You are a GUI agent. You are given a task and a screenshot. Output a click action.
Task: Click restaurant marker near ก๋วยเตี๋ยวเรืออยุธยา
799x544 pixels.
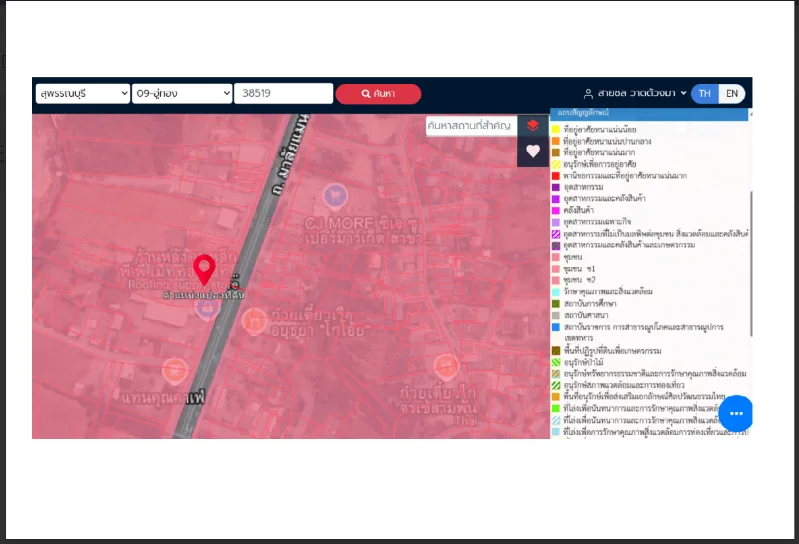tap(254, 321)
